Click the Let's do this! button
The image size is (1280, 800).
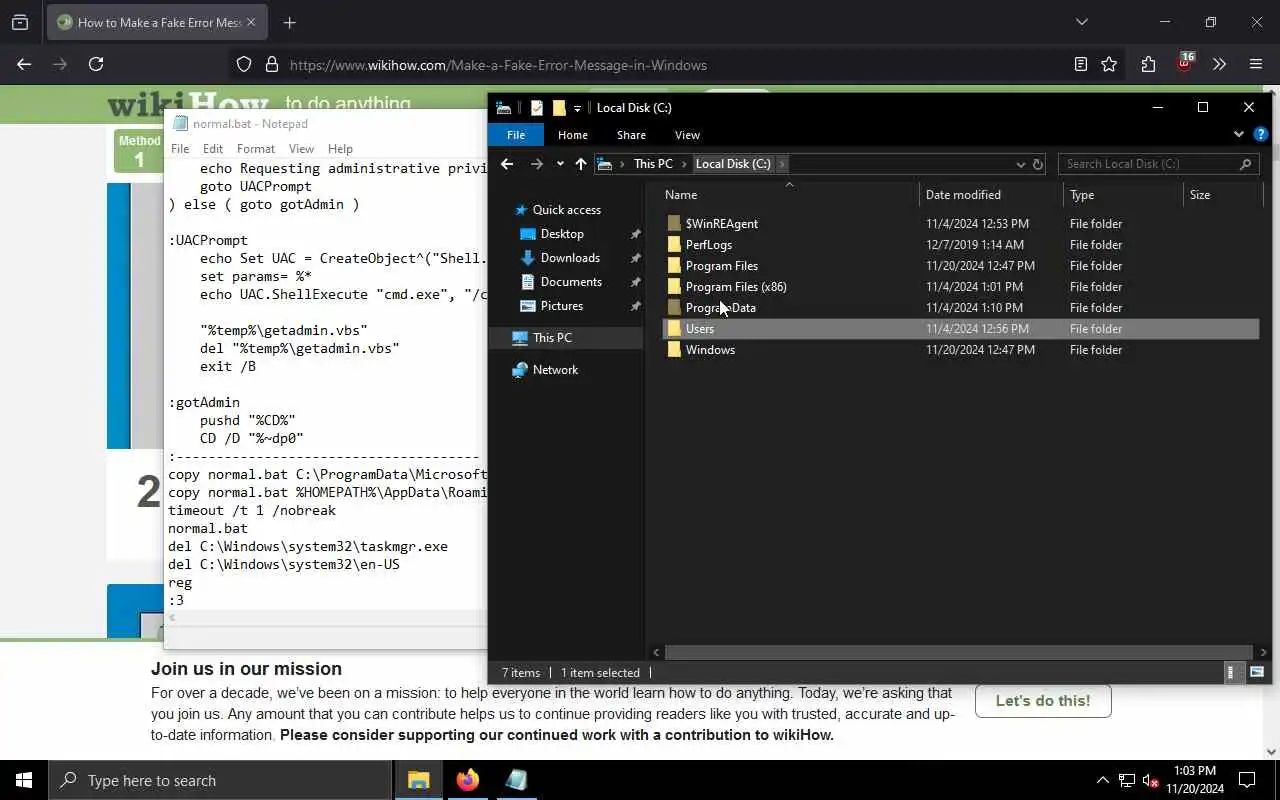coord(1043,701)
